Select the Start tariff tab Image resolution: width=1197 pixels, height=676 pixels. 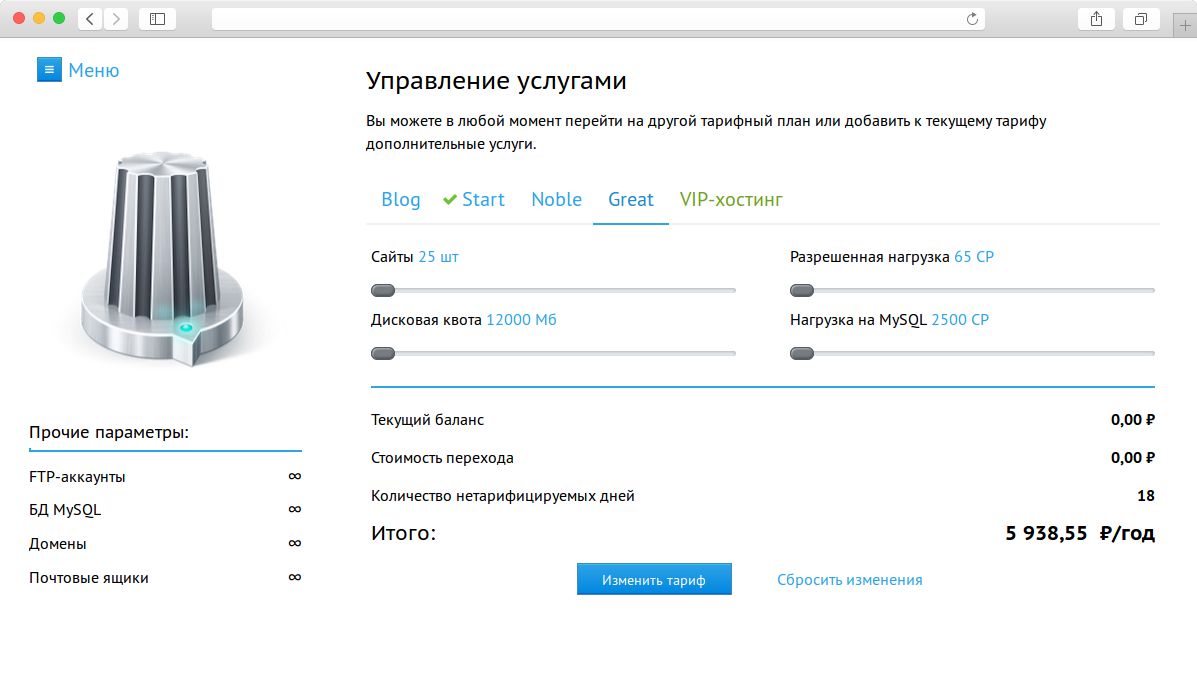click(x=474, y=199)
